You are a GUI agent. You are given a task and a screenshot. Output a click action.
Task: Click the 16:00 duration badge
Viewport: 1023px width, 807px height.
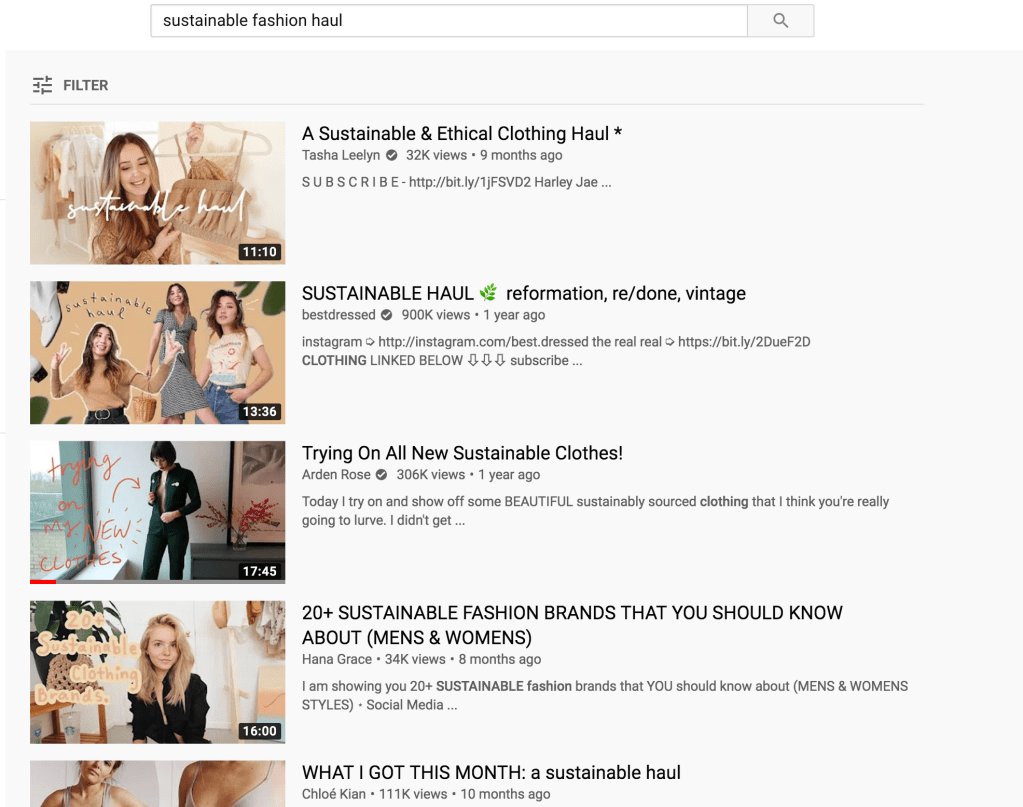[x=259, y=731]
